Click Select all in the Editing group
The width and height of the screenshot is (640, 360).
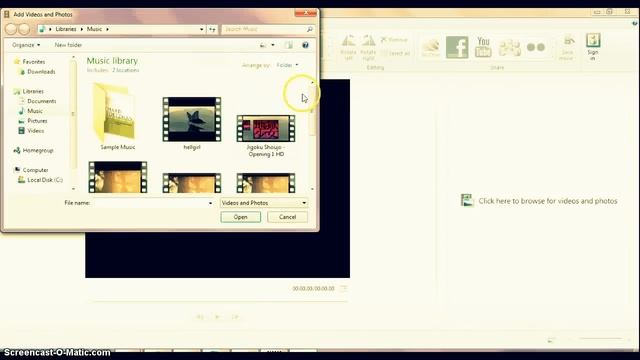click(x=396, y=53)
